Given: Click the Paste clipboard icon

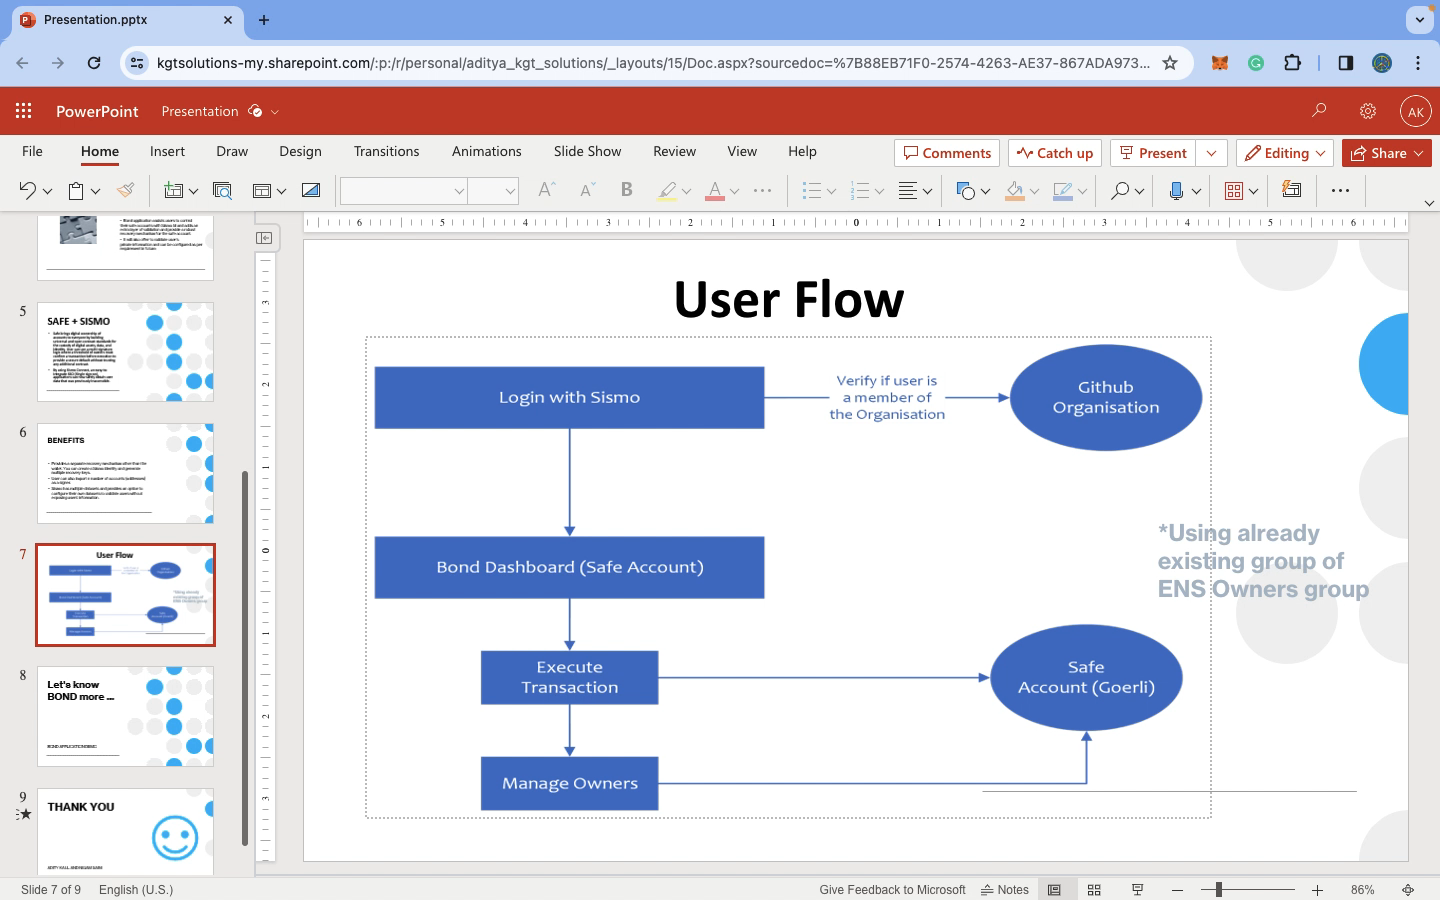Looking at the screenshot, I should pyautogui.click(x=76, y=190).
